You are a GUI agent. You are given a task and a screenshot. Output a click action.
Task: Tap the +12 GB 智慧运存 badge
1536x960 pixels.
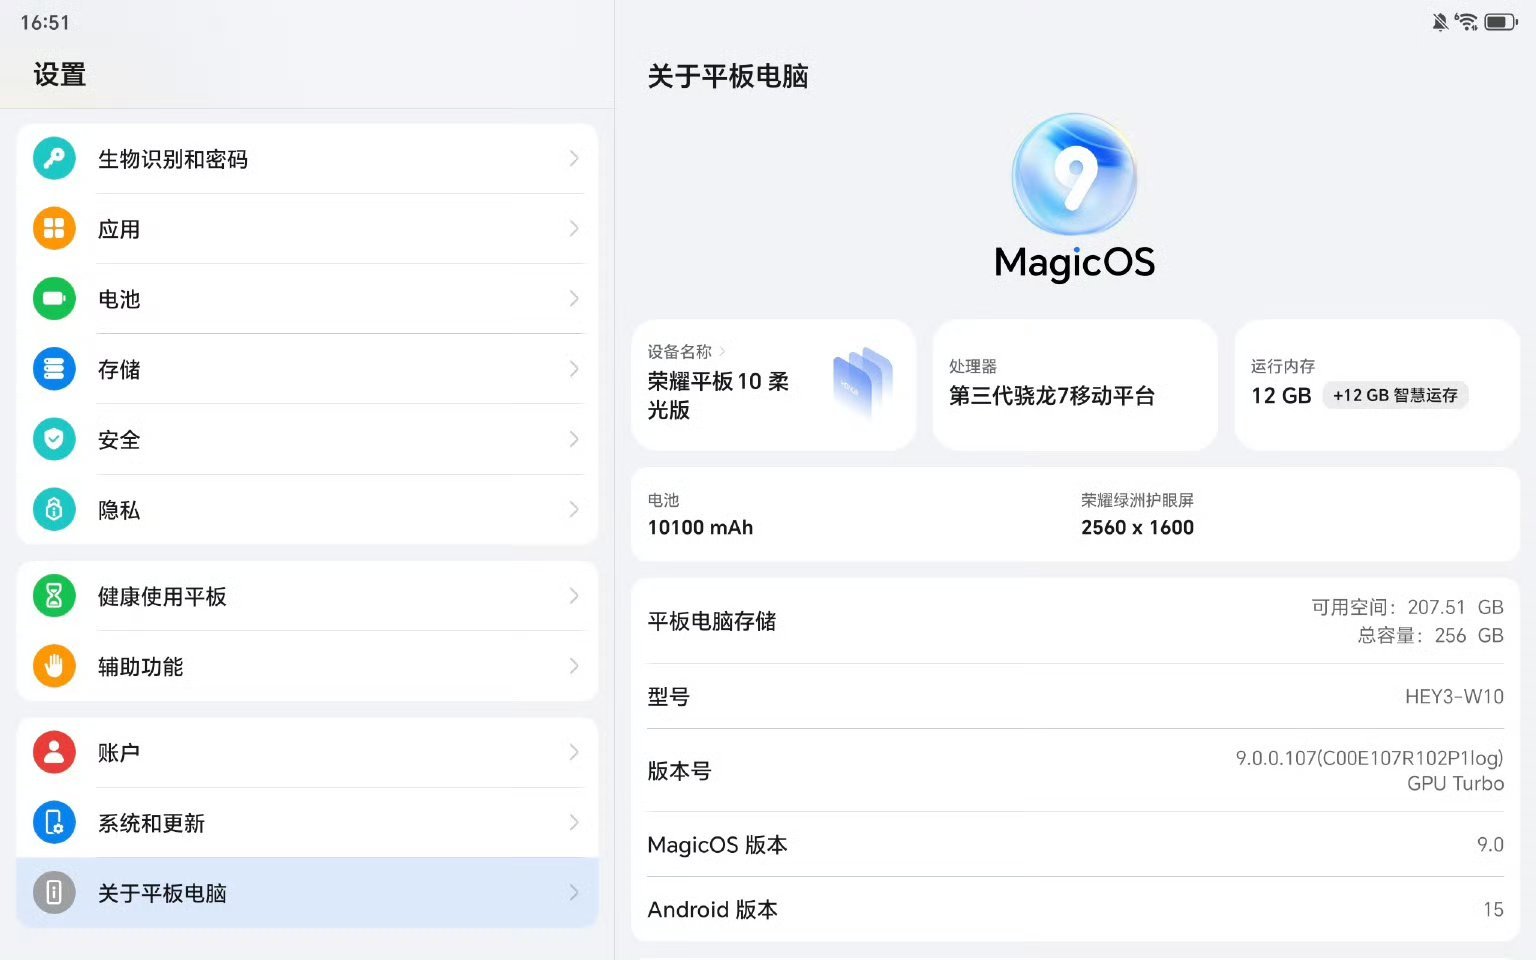tap(1395, 395)
